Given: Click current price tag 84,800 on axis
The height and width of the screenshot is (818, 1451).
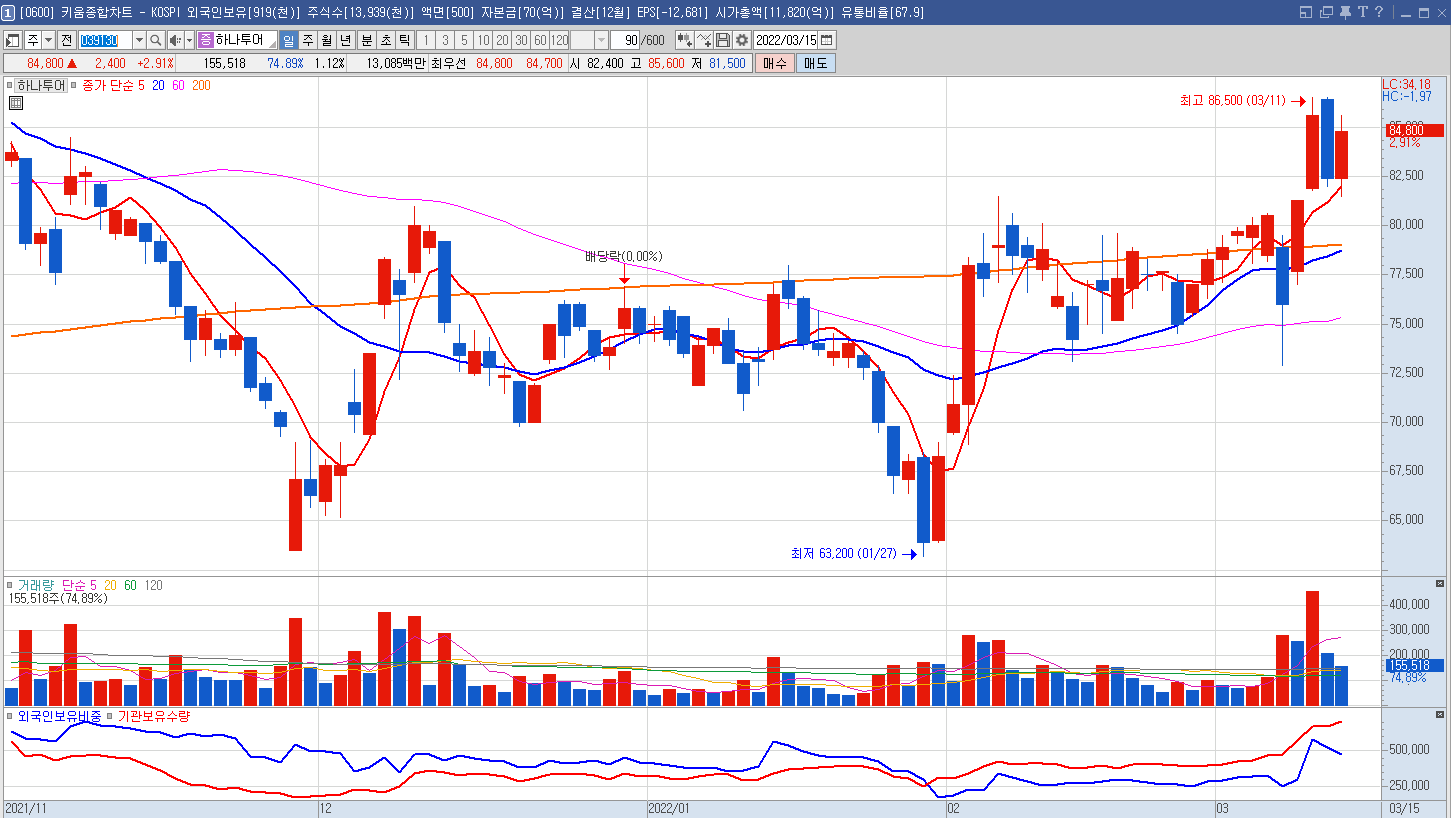Looking at the screenshot, I should pos(1414,130).
